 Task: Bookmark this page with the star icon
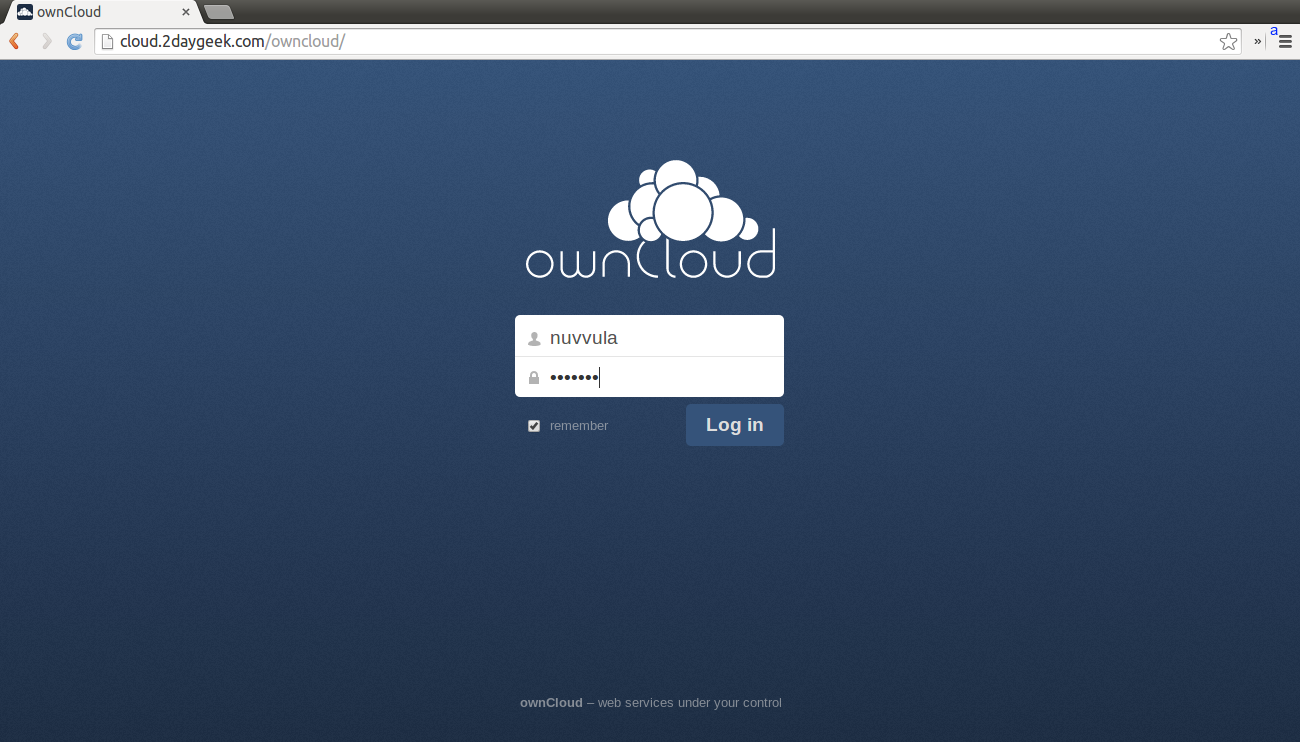(x=1229, y=41)
